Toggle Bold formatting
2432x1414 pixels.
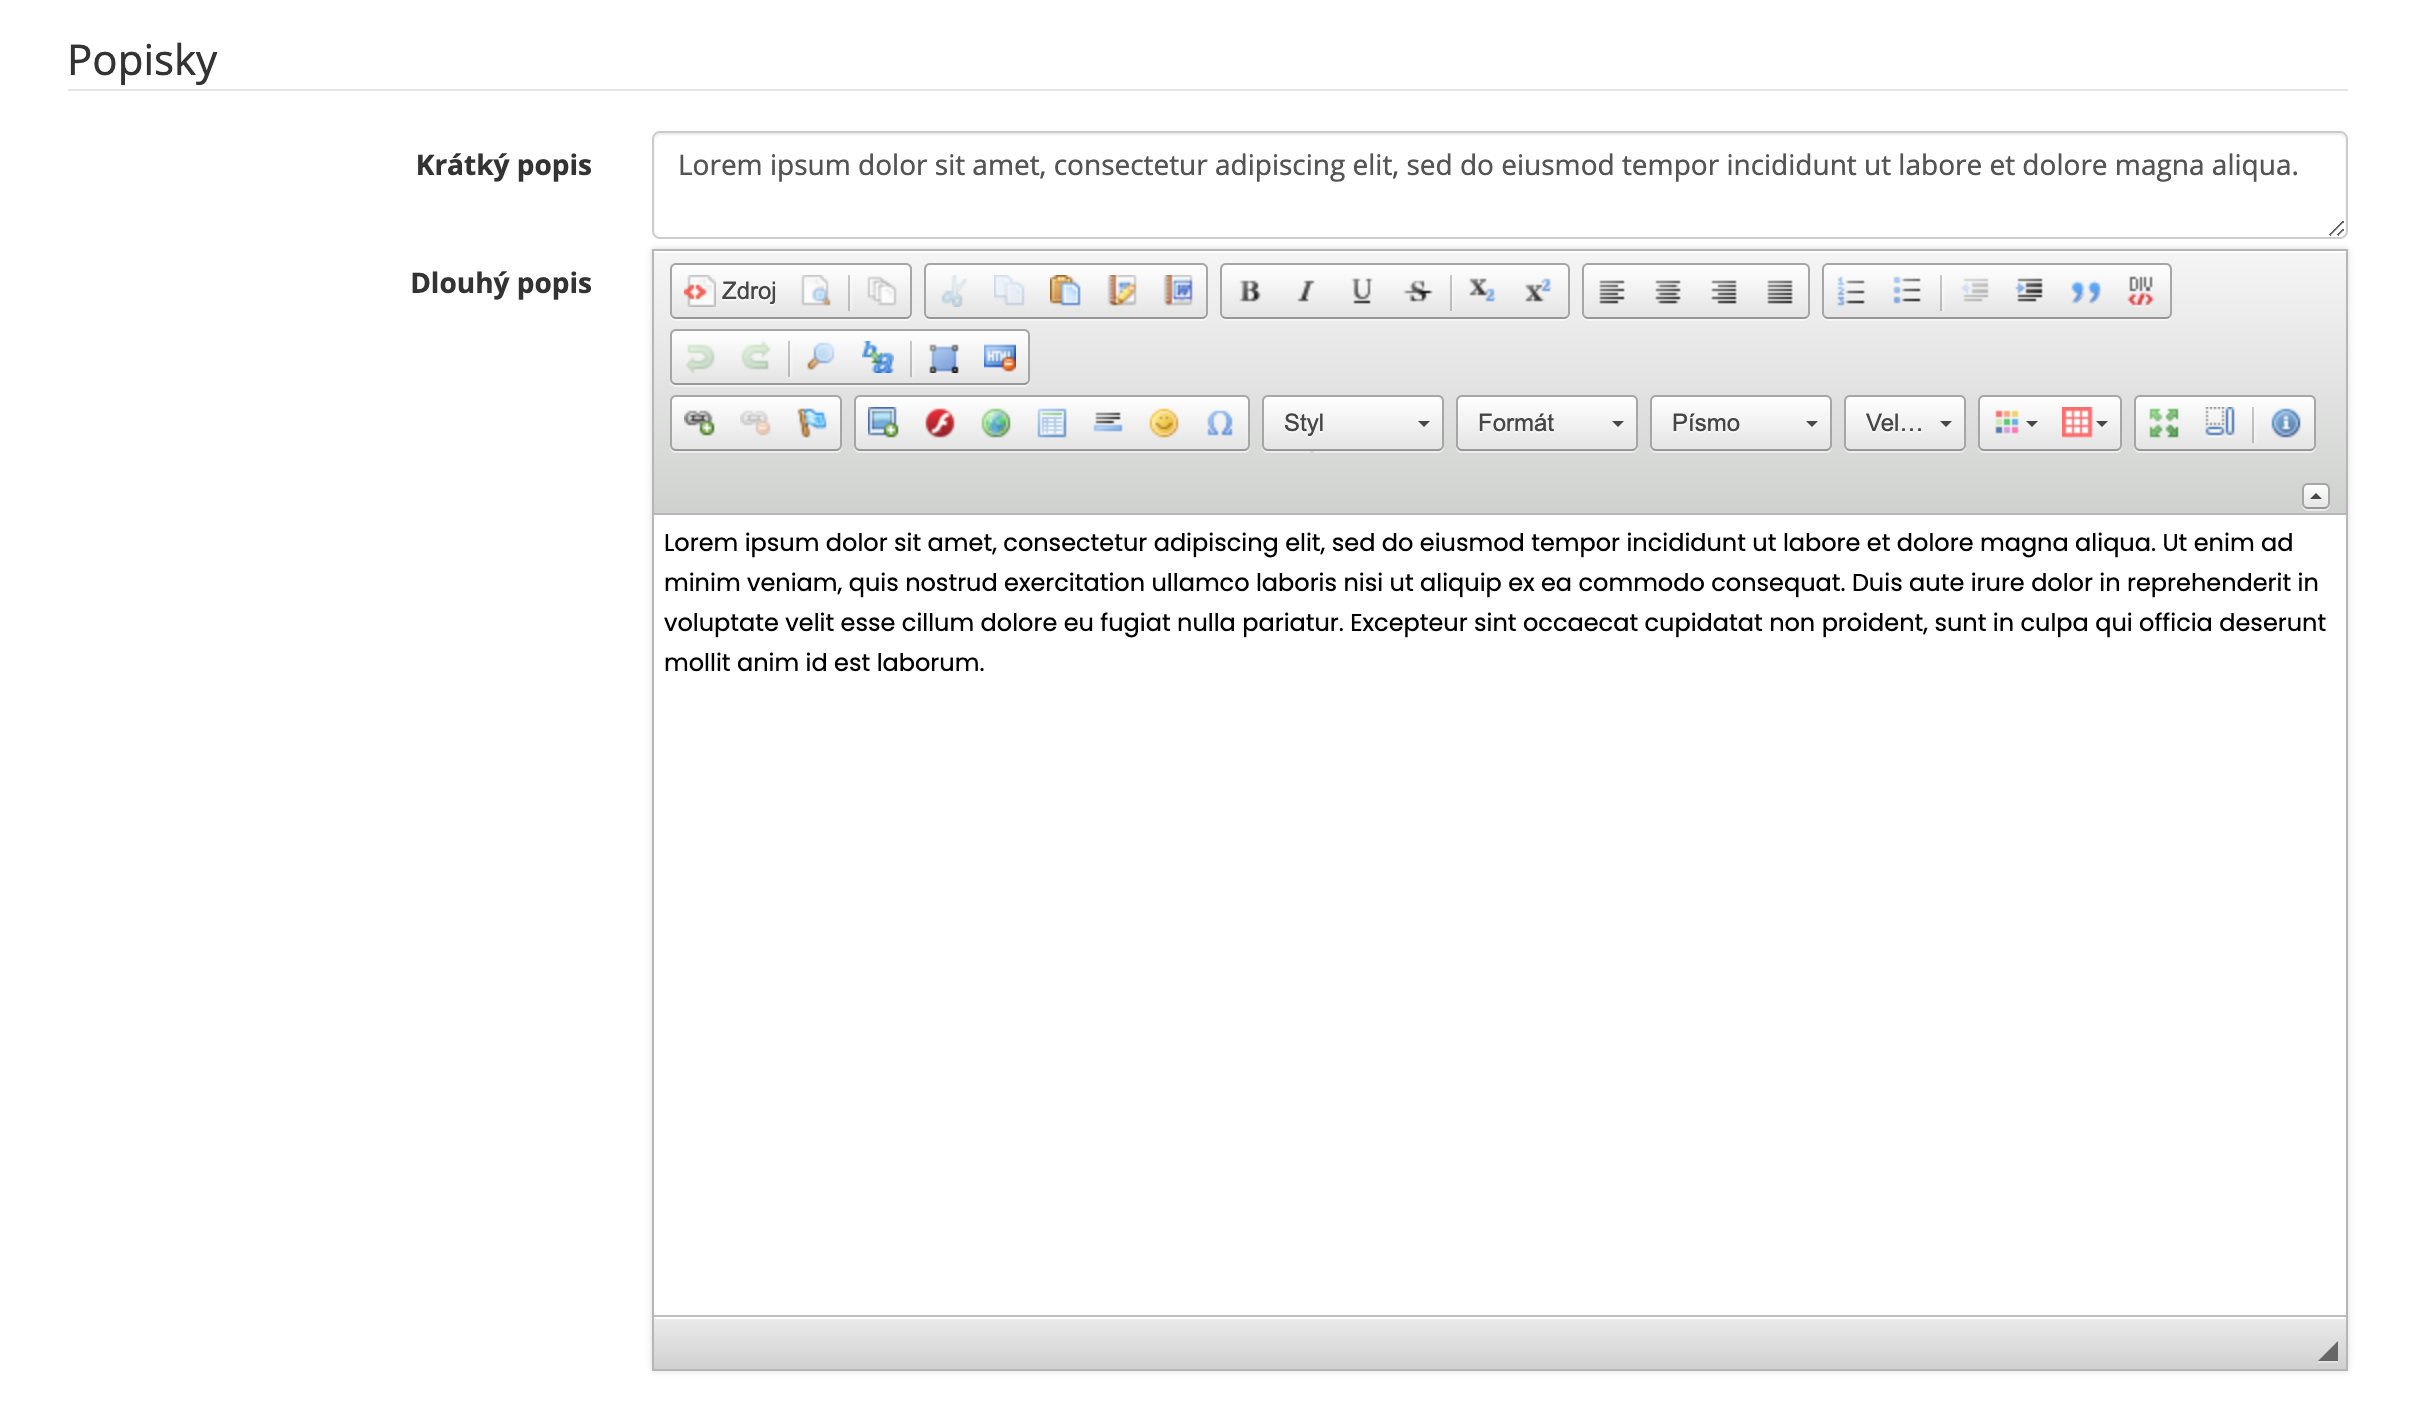tap(1250, 291)
